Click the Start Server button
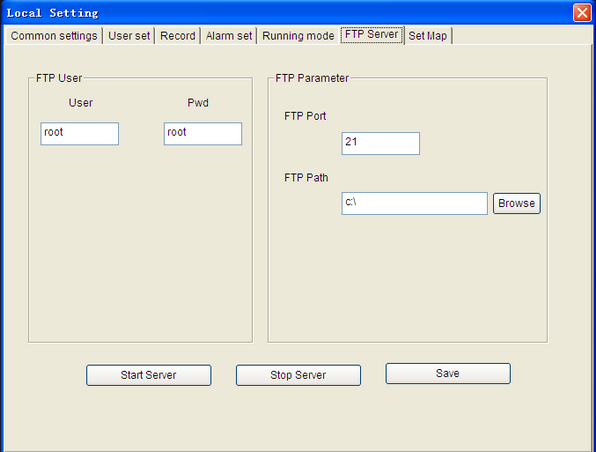This screenshot has width=596, height=452. click(x=149, y=375)
